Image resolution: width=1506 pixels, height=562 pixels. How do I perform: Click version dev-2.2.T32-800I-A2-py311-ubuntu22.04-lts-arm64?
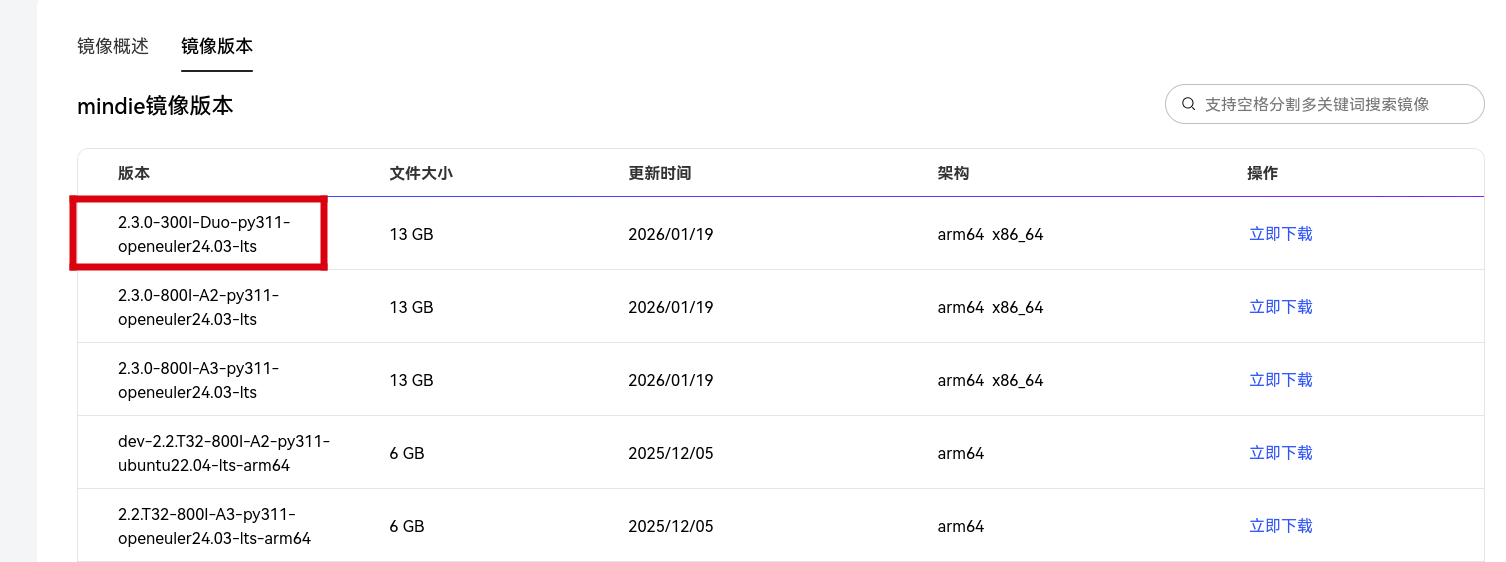(224, 453)
